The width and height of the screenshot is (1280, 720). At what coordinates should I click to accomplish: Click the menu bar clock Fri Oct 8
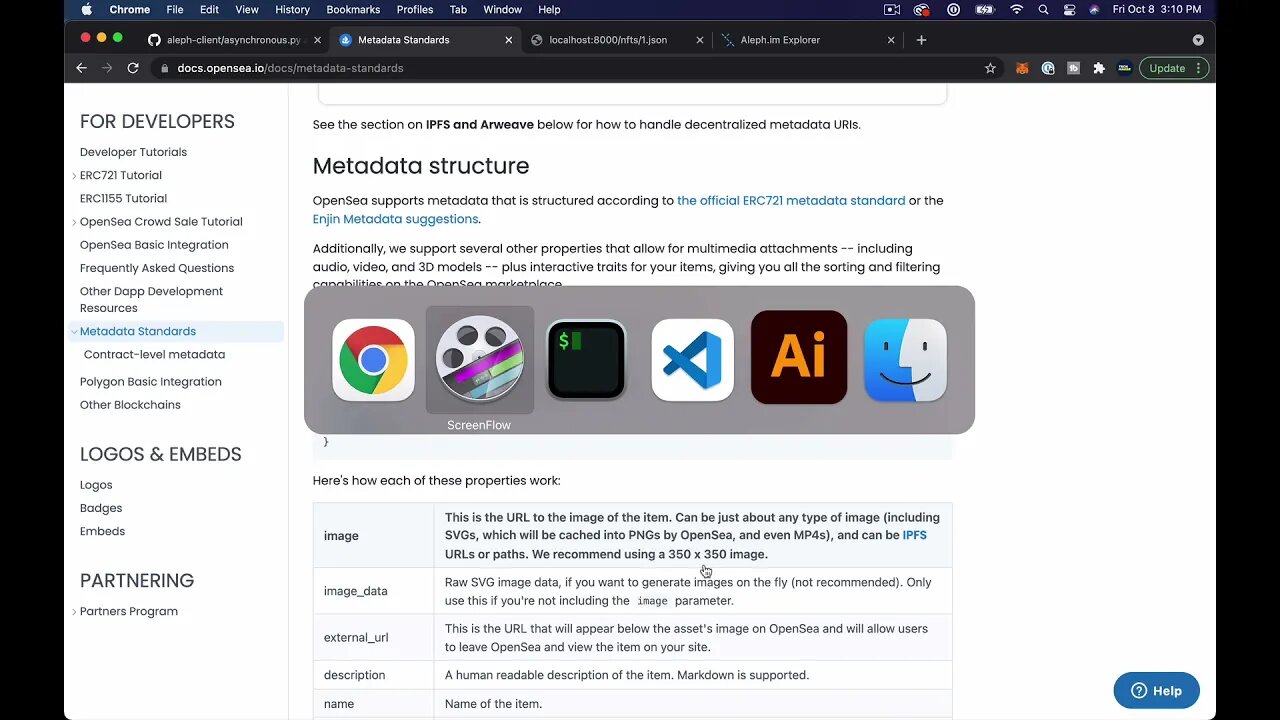[x=1157, y=9]
